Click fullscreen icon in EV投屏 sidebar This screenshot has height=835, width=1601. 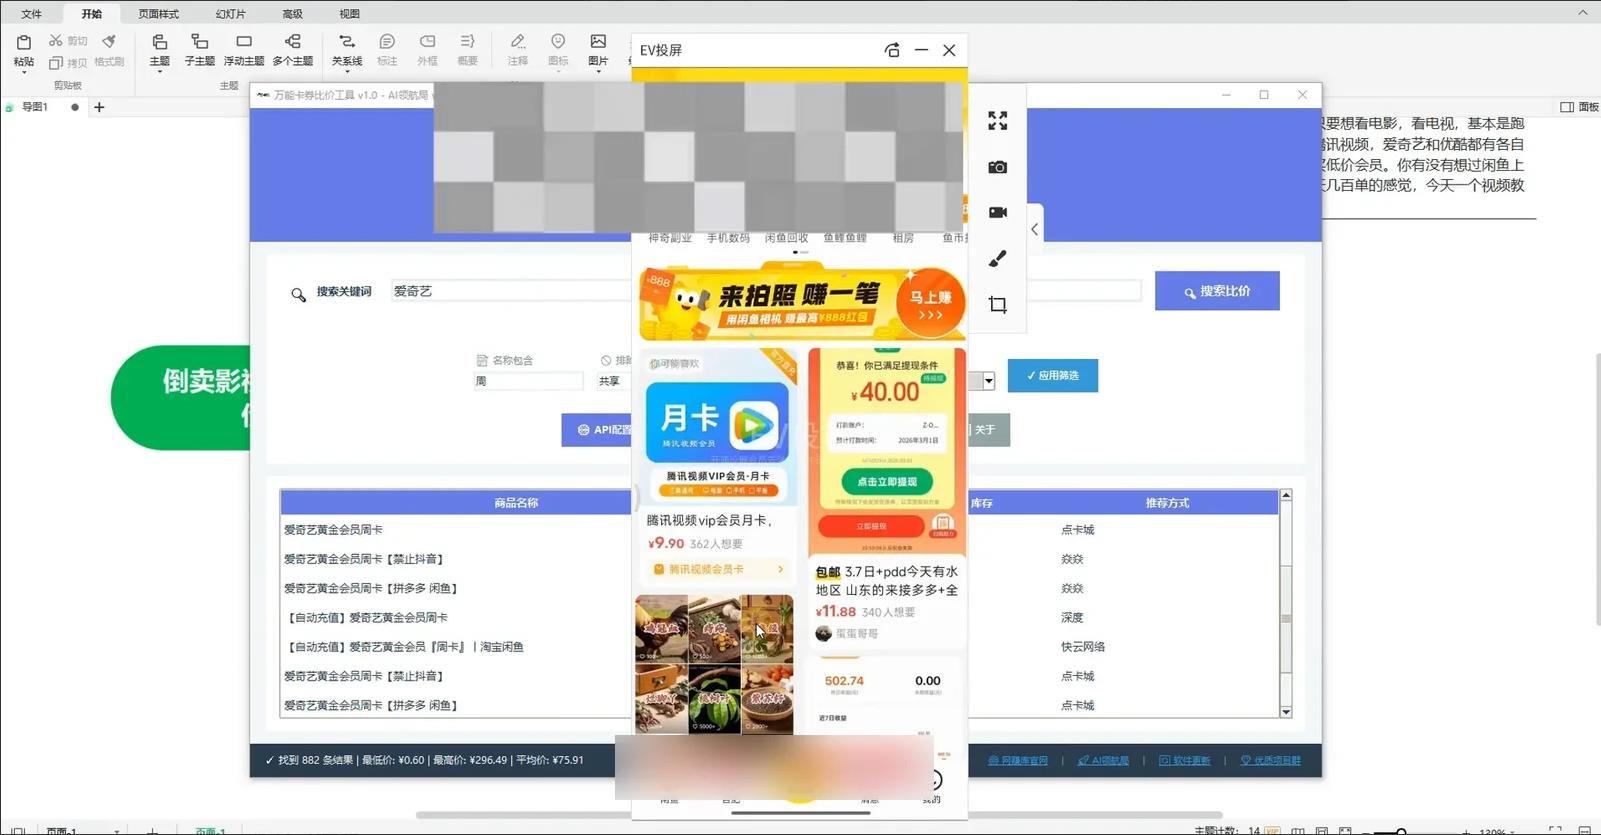(998, 121)
